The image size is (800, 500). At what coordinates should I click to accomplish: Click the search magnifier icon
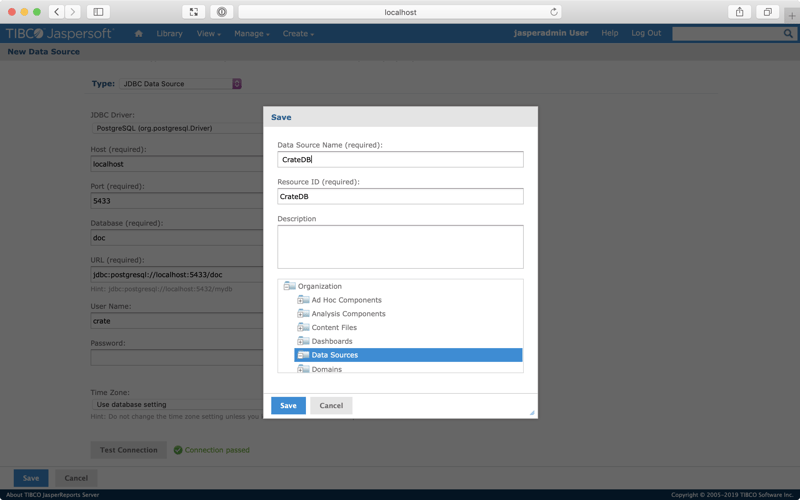pyautogui.click(x=788, y=34)
